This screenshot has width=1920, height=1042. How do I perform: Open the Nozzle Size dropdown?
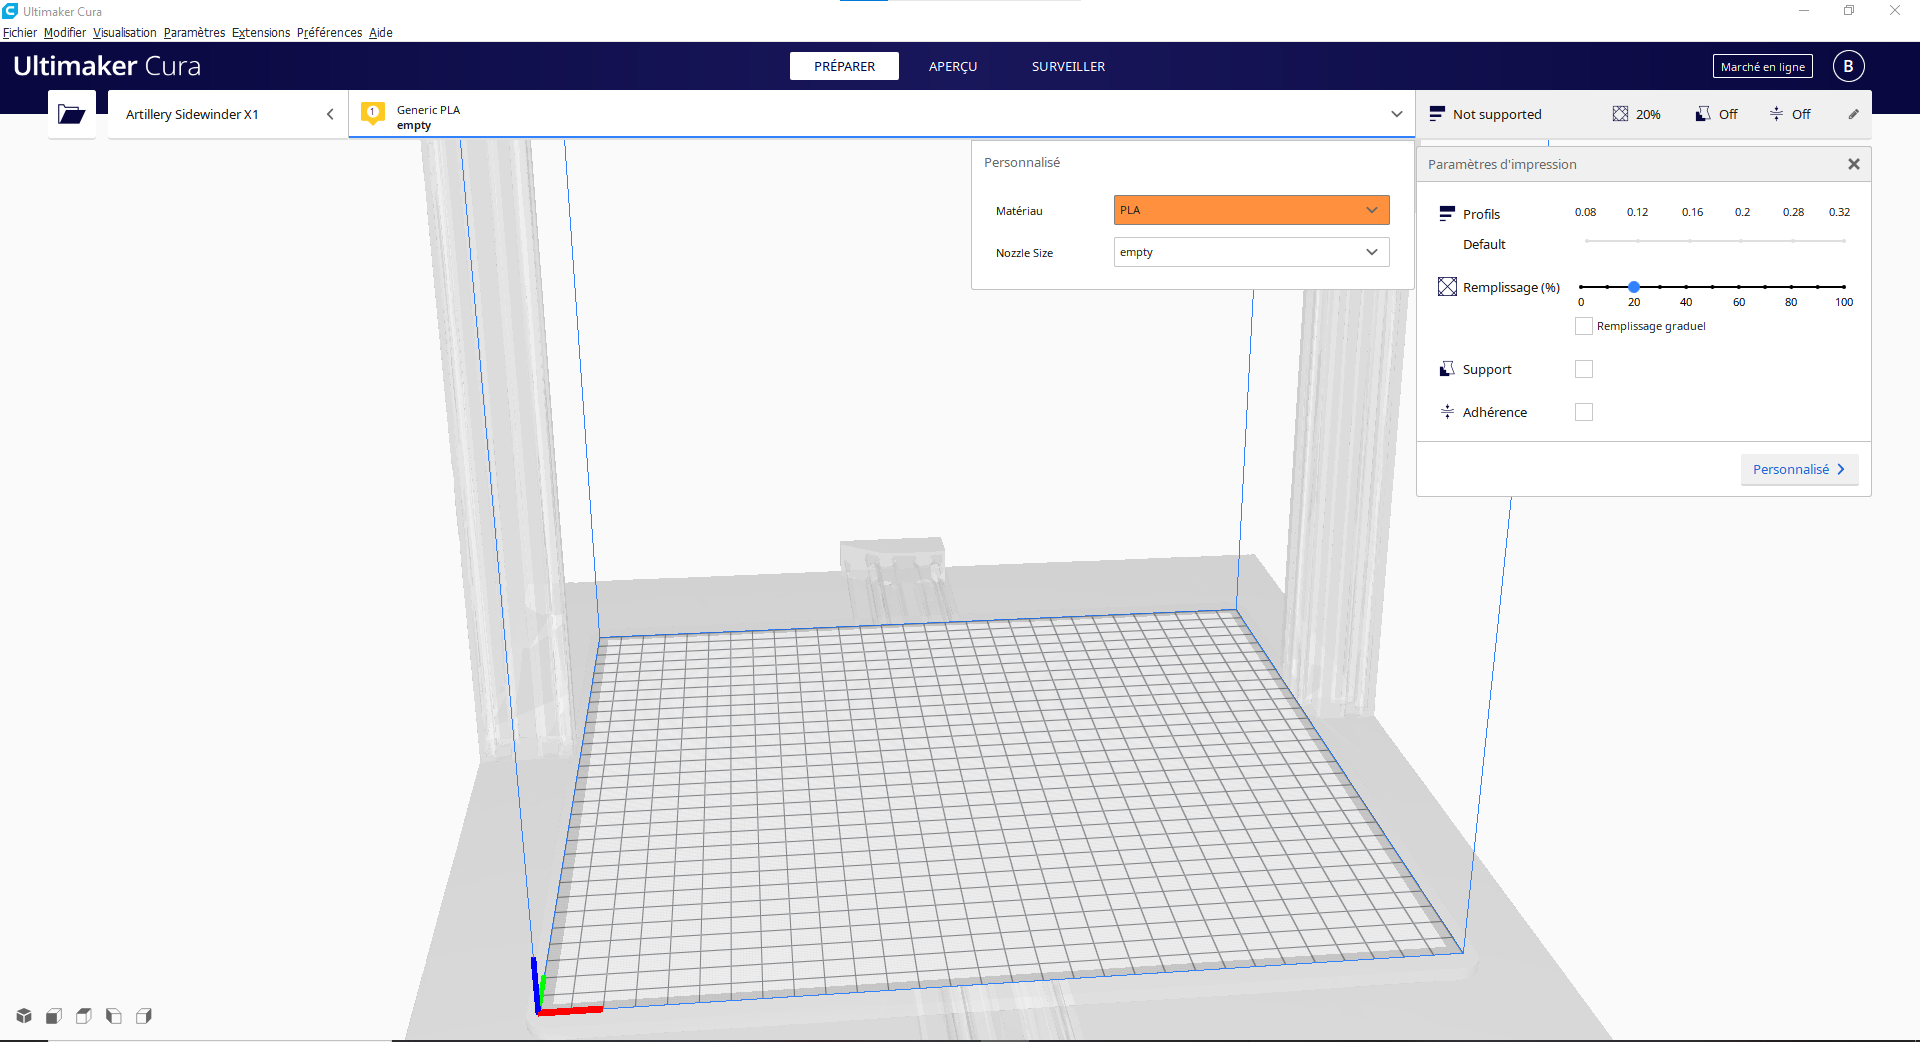1251,252
